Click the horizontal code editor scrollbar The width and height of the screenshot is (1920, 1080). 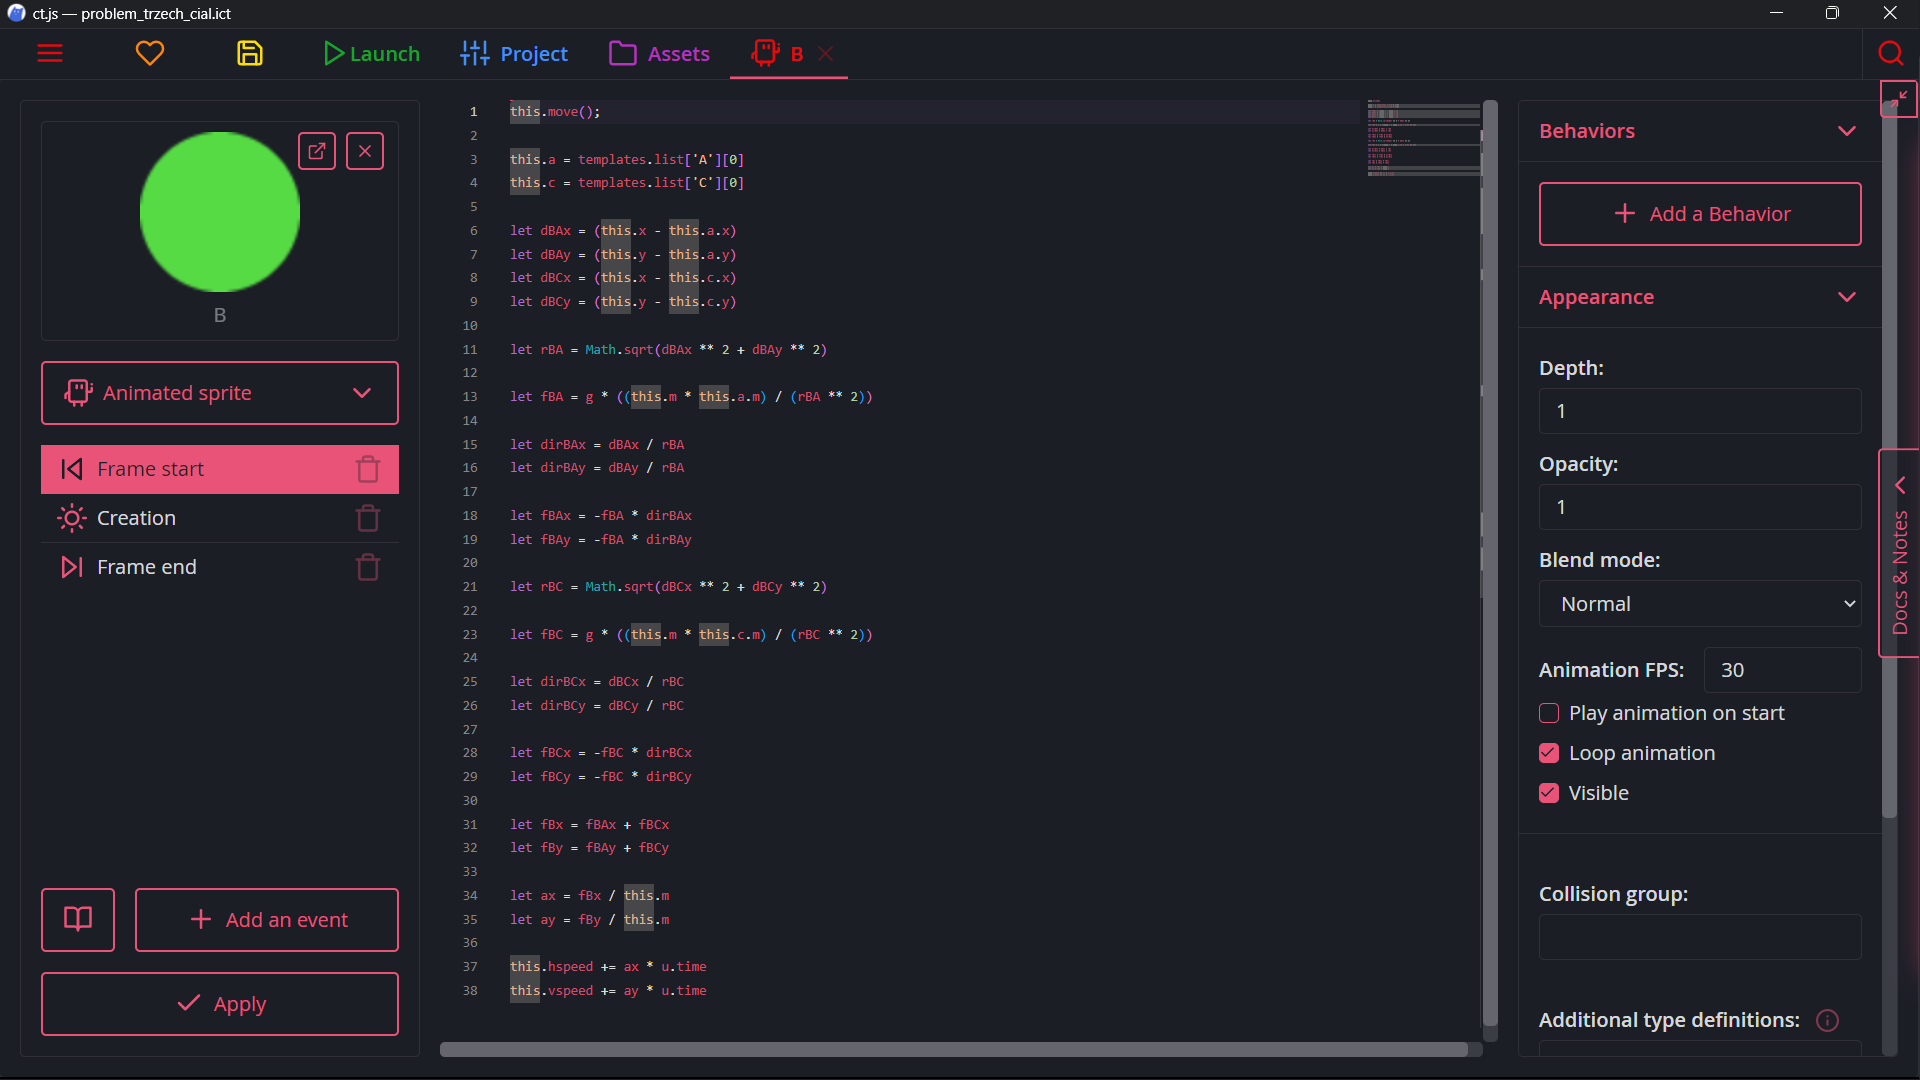pyautogui.click(x=954, y=1049)
